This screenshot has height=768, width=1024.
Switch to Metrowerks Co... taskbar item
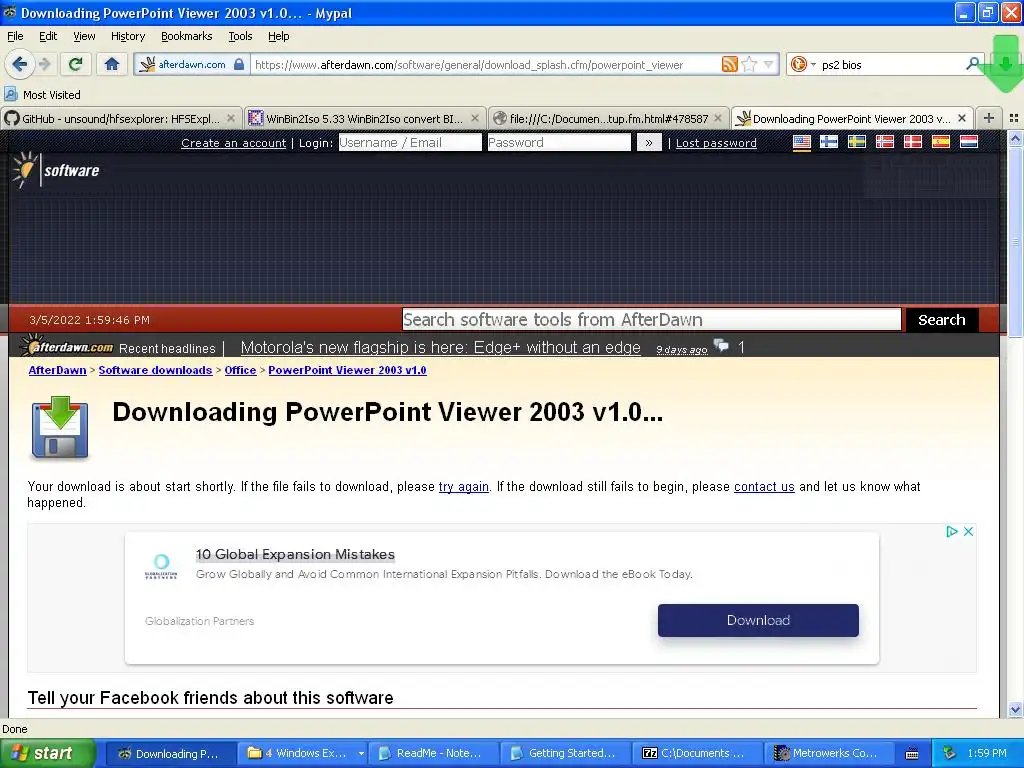(x=828, y=753)
